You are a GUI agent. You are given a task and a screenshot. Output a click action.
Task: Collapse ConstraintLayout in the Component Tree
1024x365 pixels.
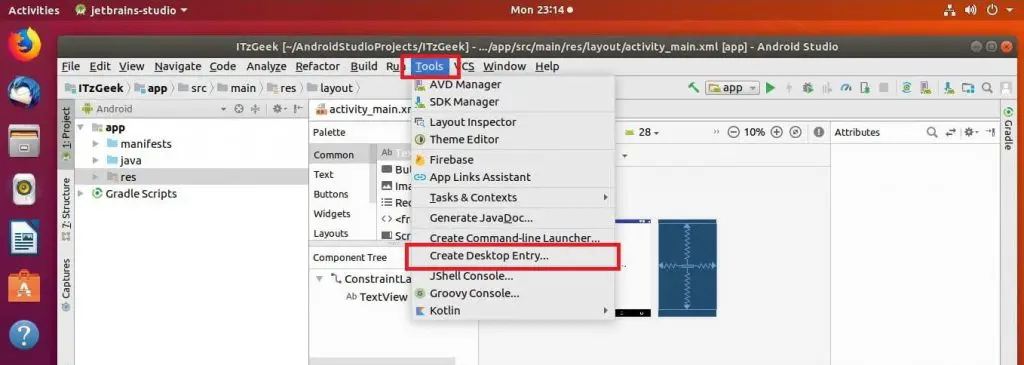(319, 279)
